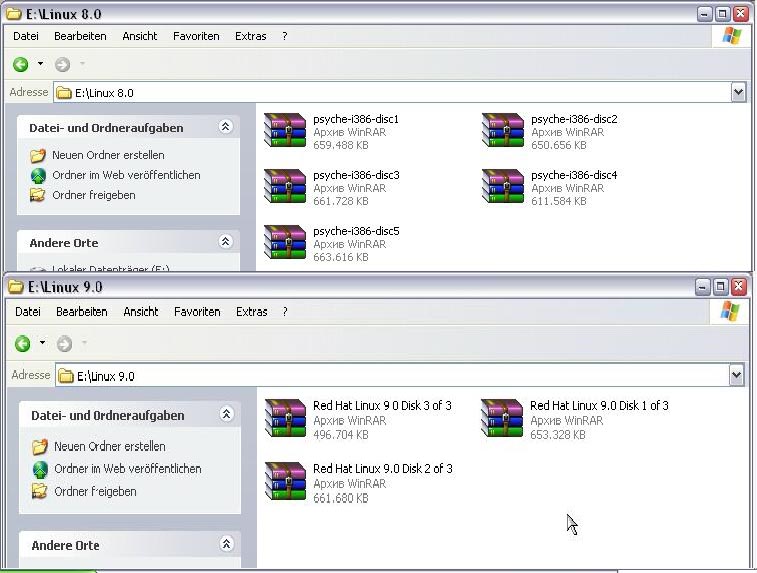The image size is (757, 573).
Task: Click the Windows flag logo in Linux 9.0 window
Action: click(x=729, y=311)
